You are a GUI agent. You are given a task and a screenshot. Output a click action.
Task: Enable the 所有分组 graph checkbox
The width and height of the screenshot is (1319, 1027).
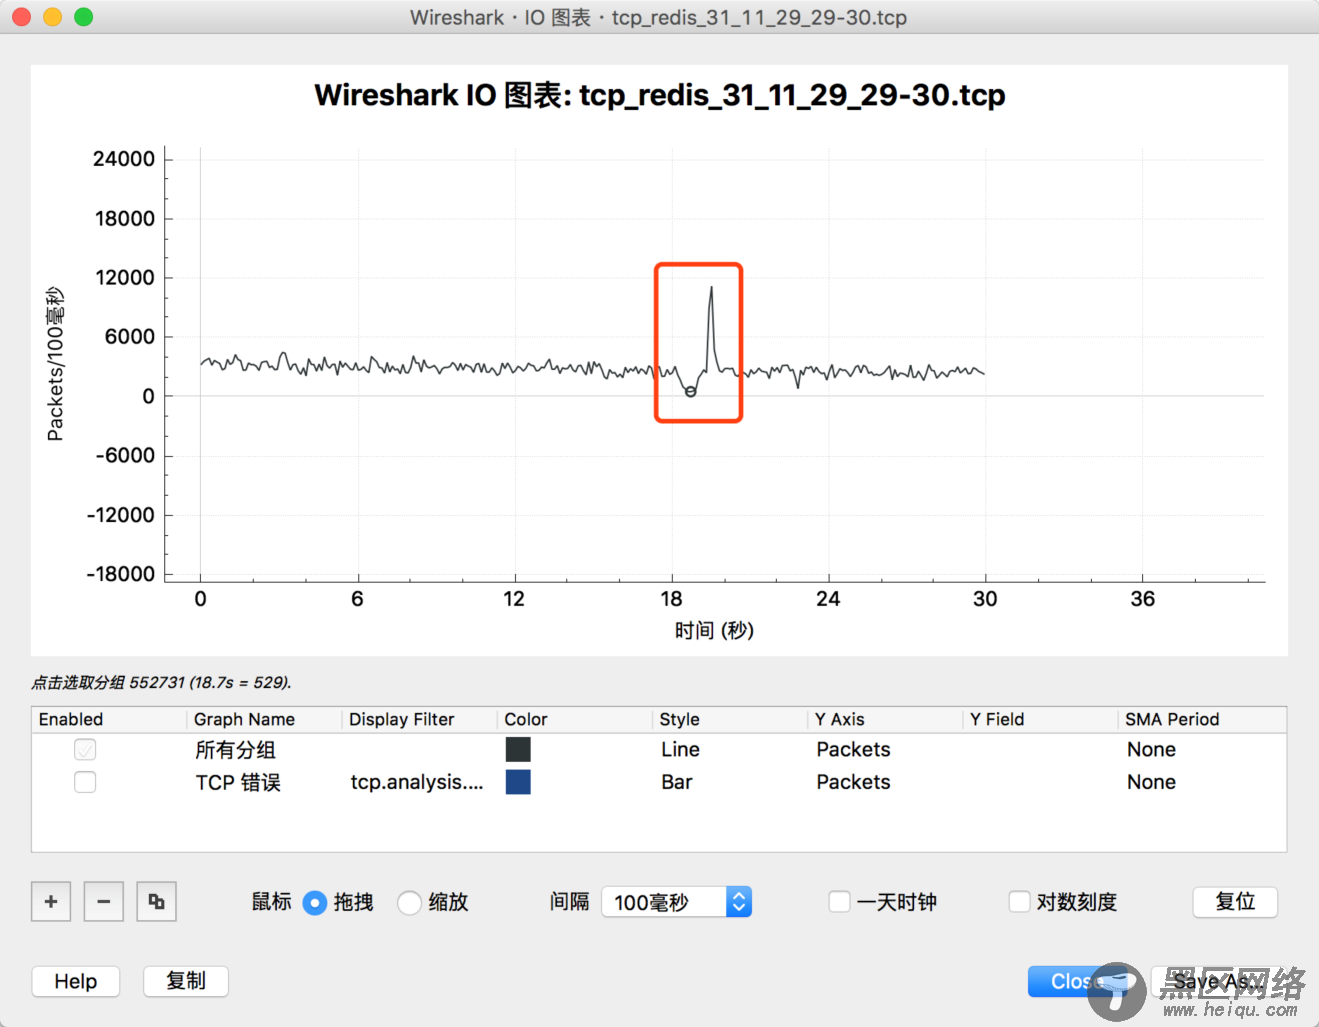point(85,749)
